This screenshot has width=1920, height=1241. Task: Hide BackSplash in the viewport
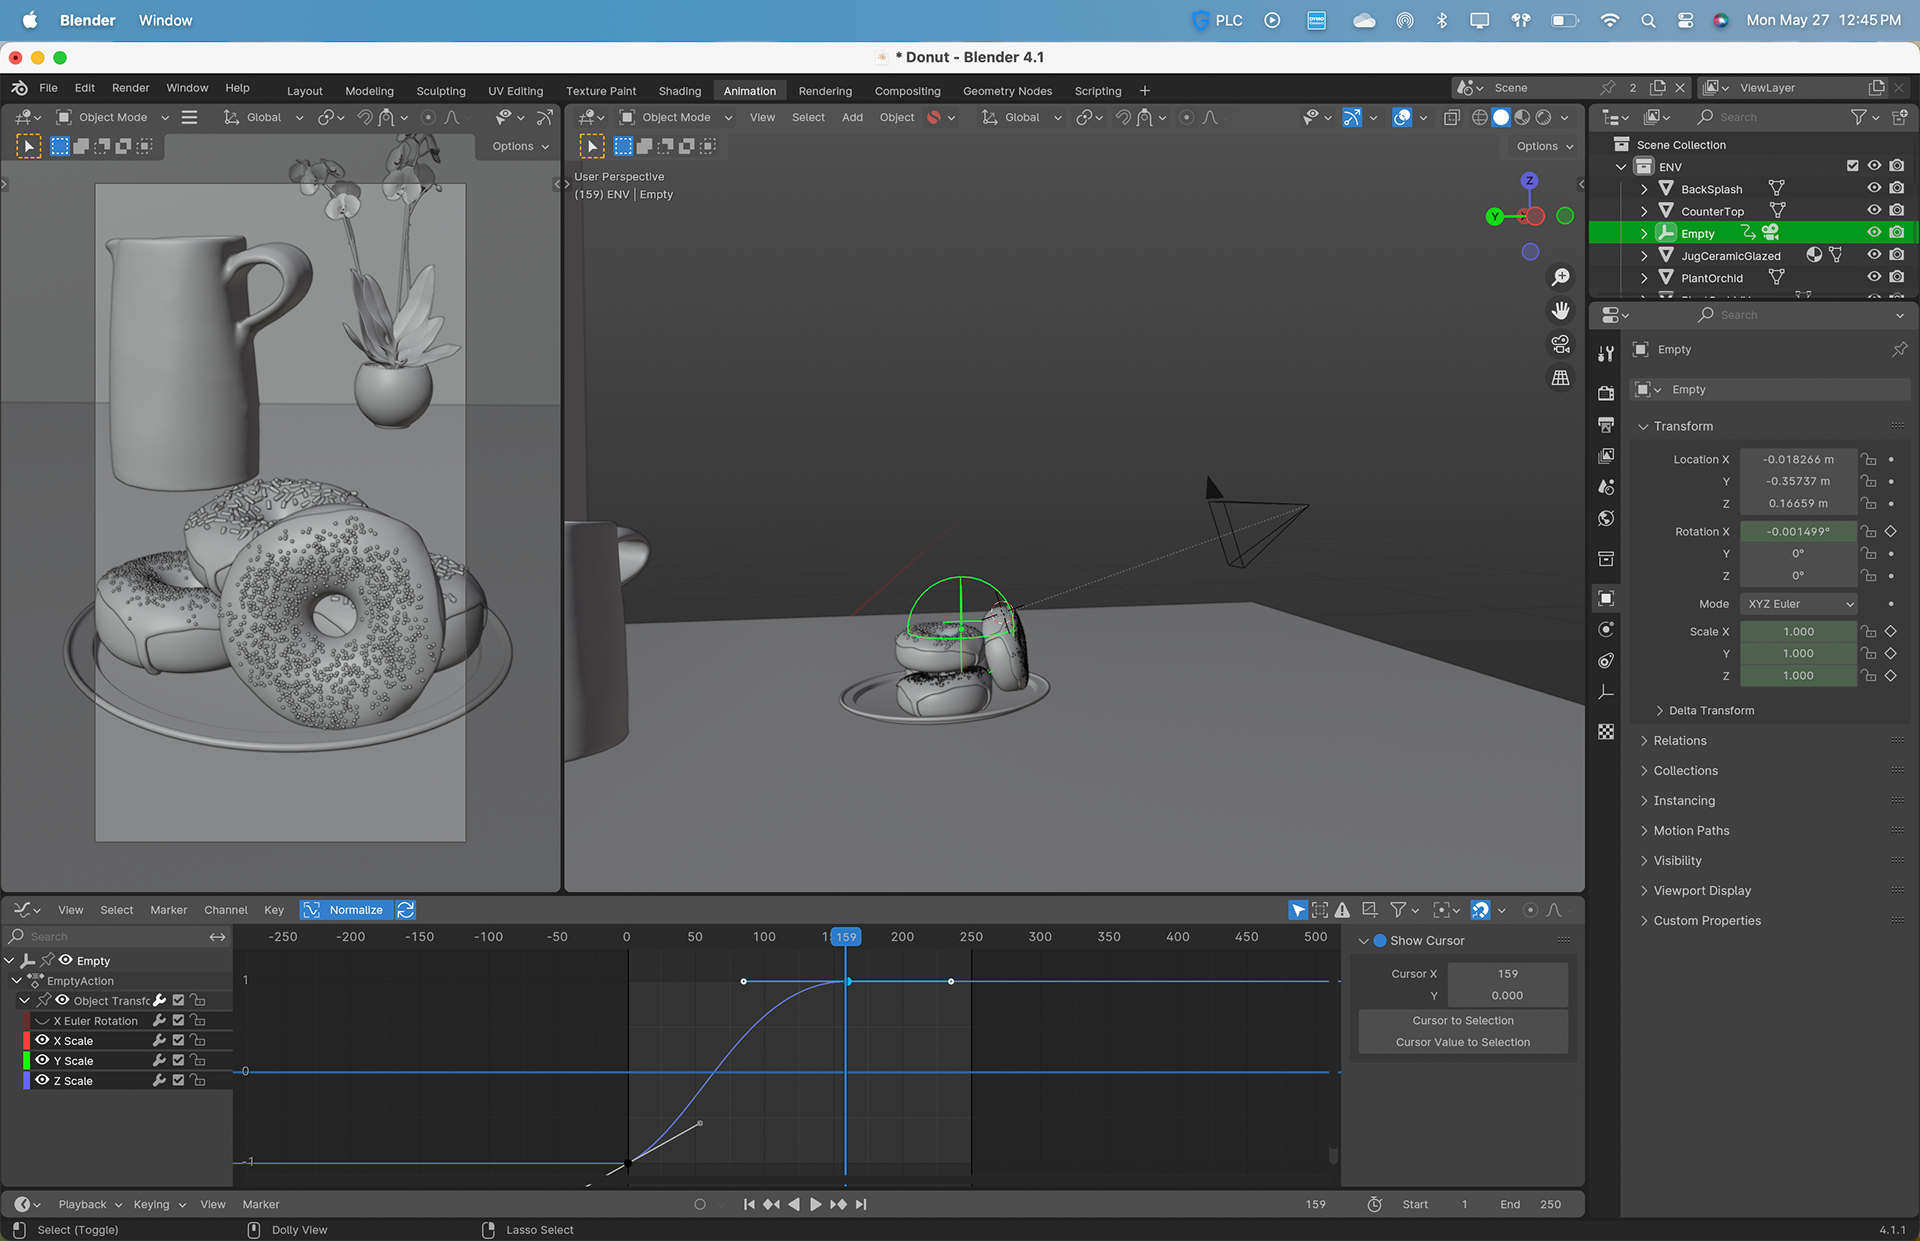1874,188
